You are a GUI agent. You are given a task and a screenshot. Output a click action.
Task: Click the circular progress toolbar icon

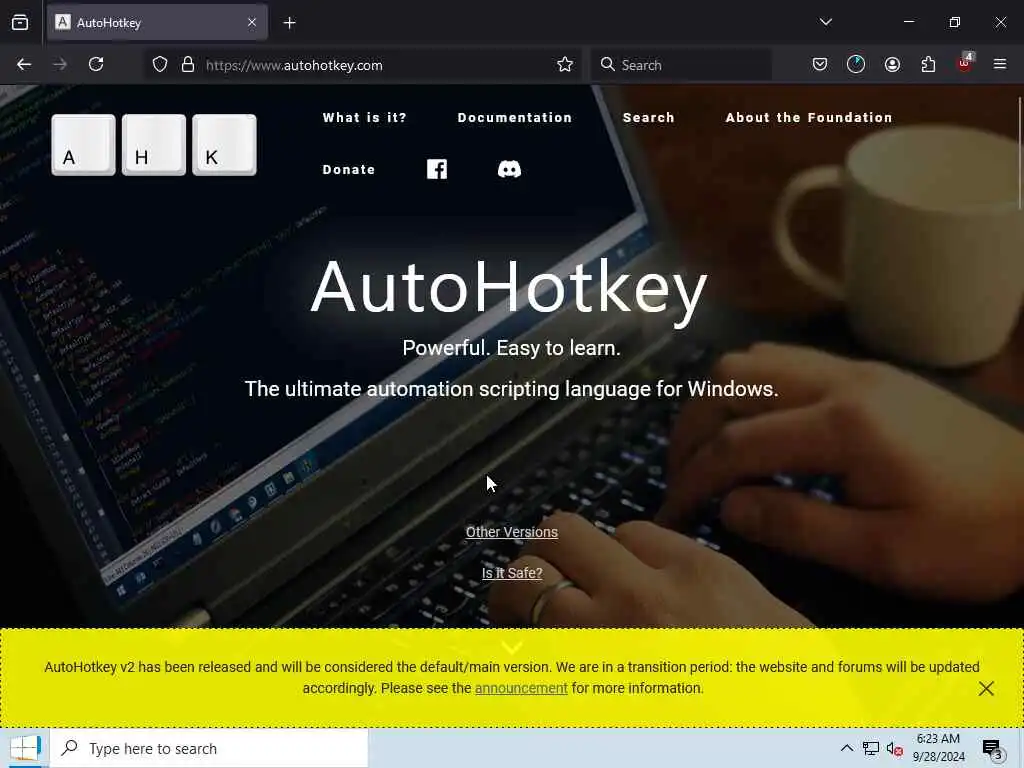[x=856, y=64]
